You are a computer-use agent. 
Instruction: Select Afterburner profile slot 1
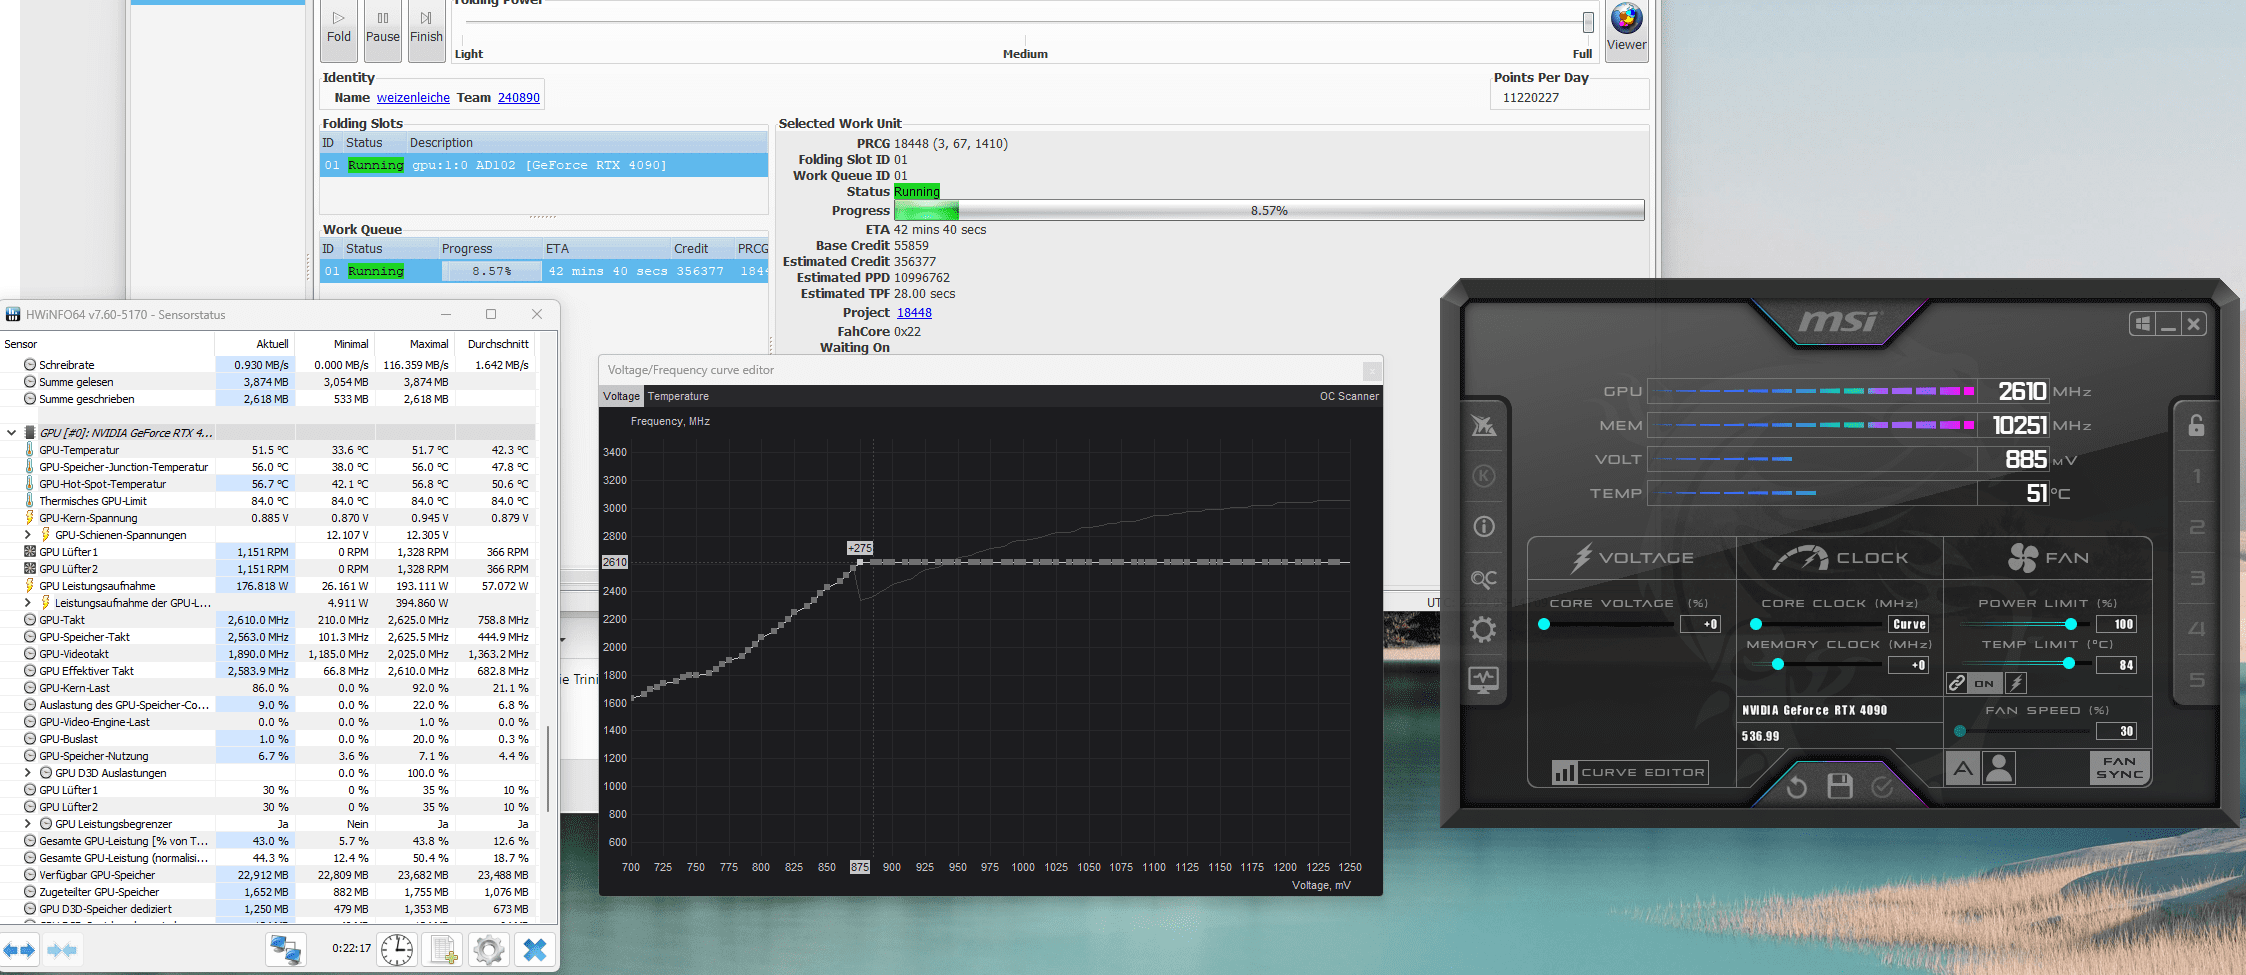click(2197, 476)
